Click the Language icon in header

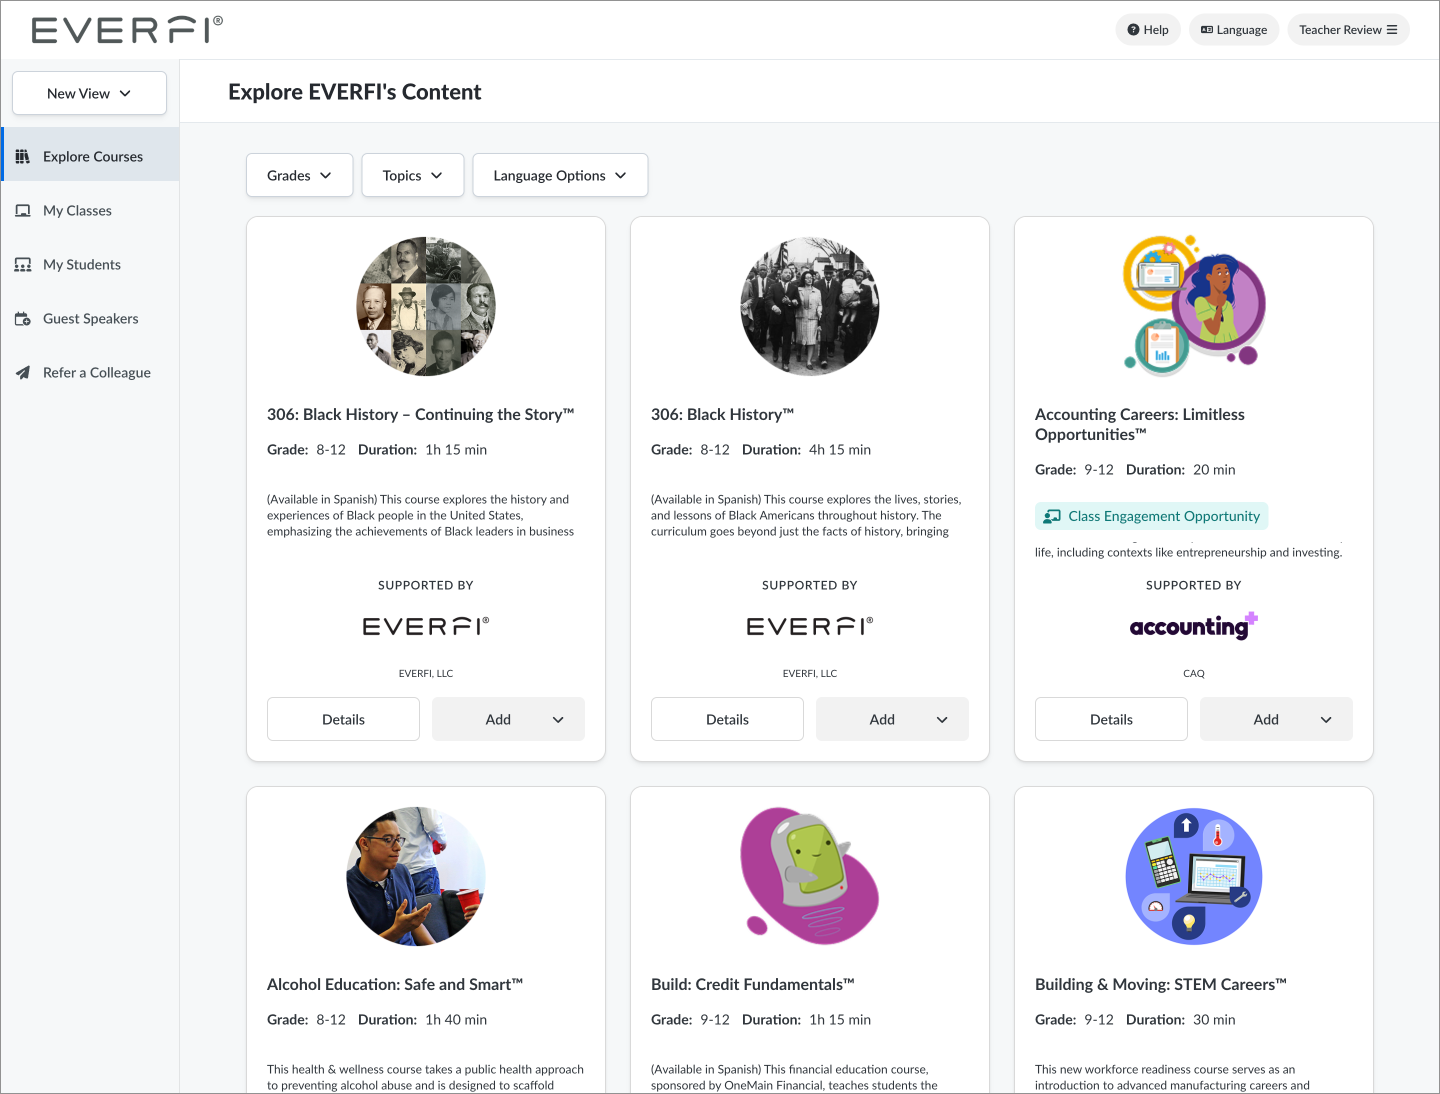[x=1207, y=30]
